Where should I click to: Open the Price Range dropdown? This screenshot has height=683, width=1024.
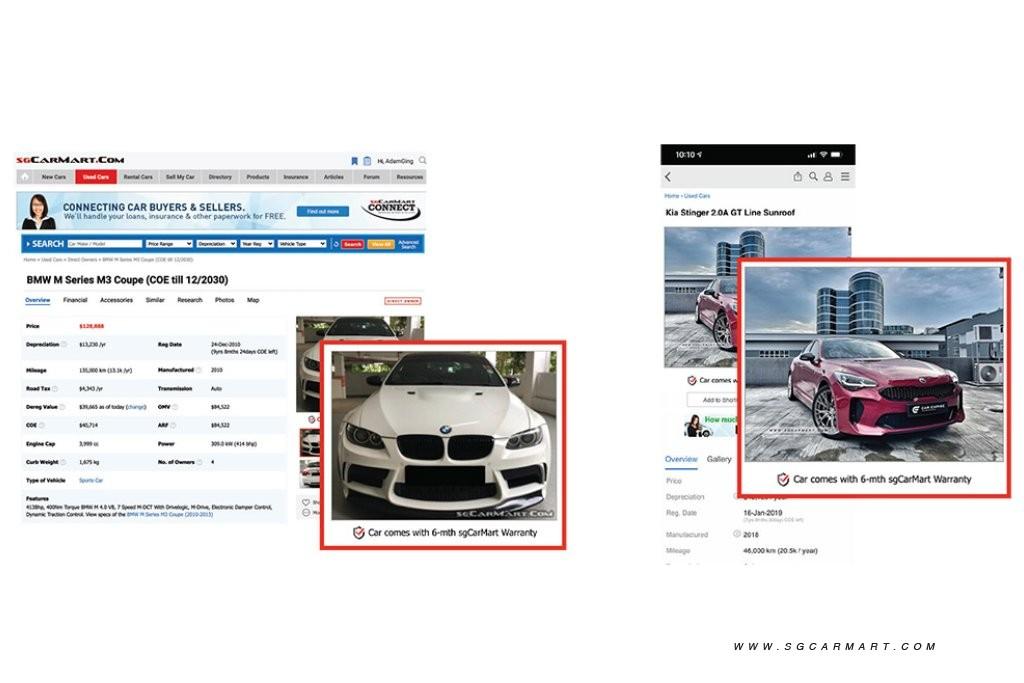tap(169, 244)
